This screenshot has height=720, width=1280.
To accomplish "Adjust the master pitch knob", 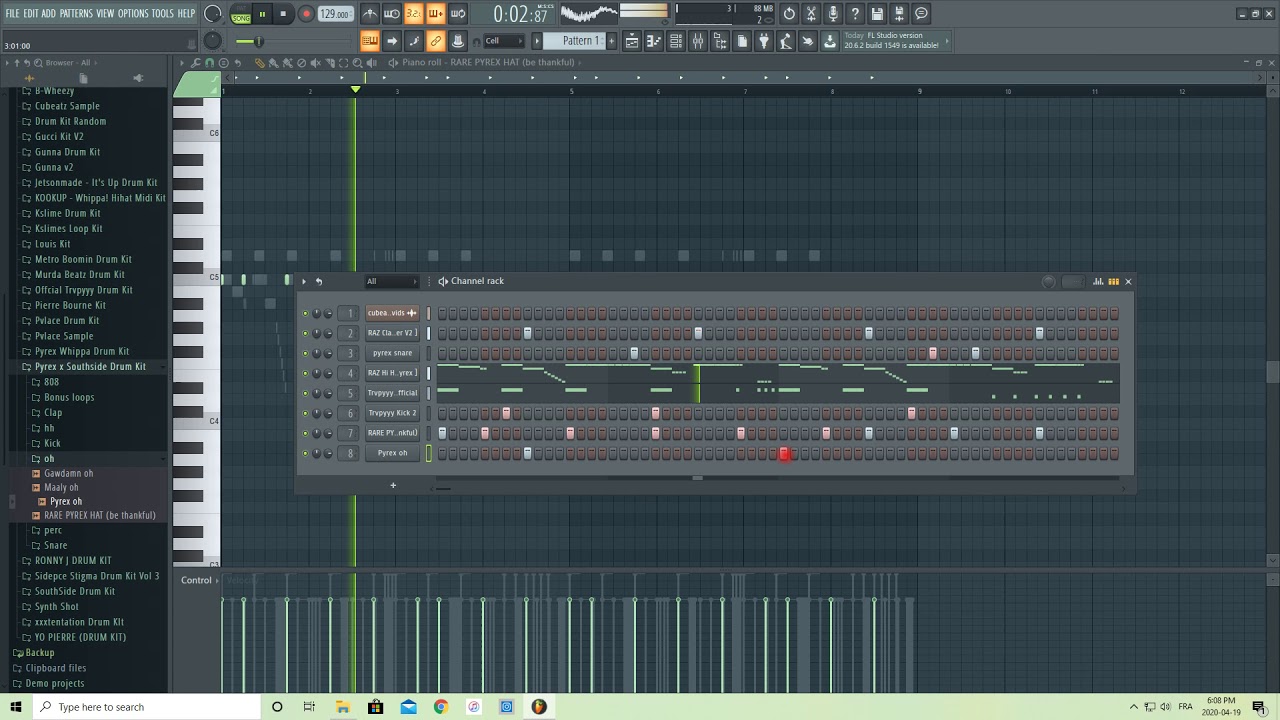I will 213,41.
